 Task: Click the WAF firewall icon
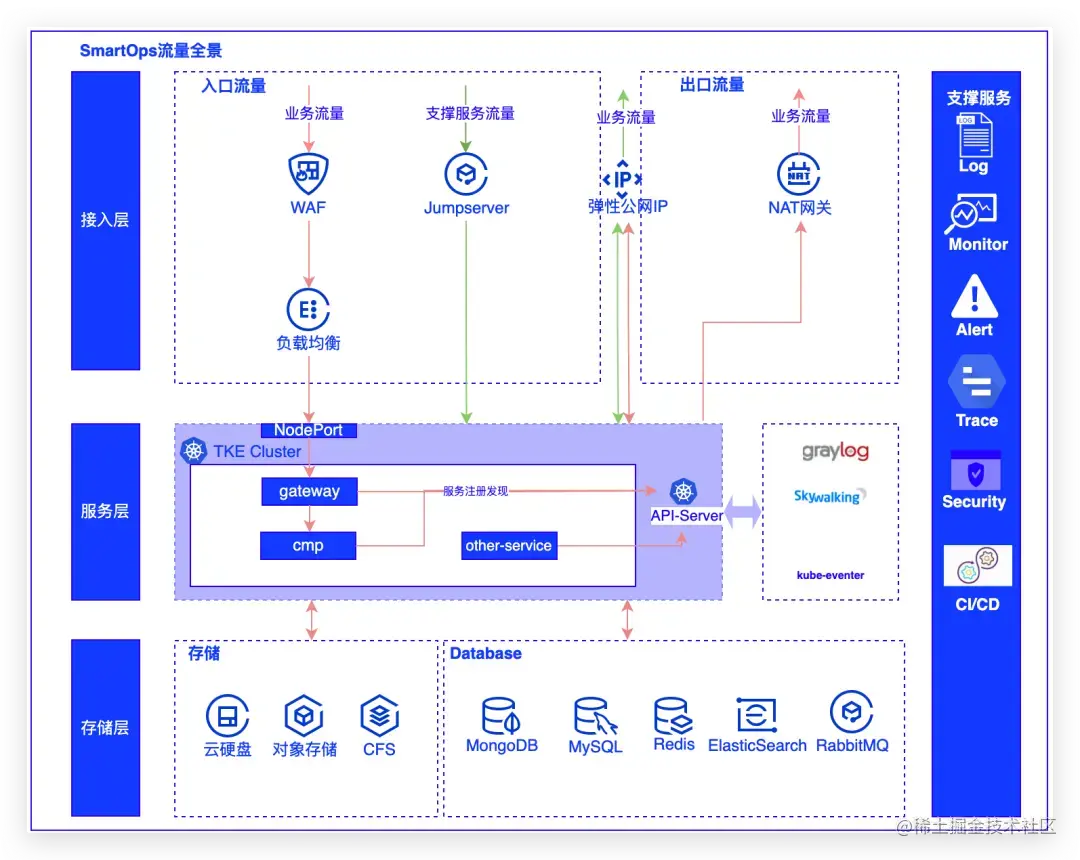point(308,172)
